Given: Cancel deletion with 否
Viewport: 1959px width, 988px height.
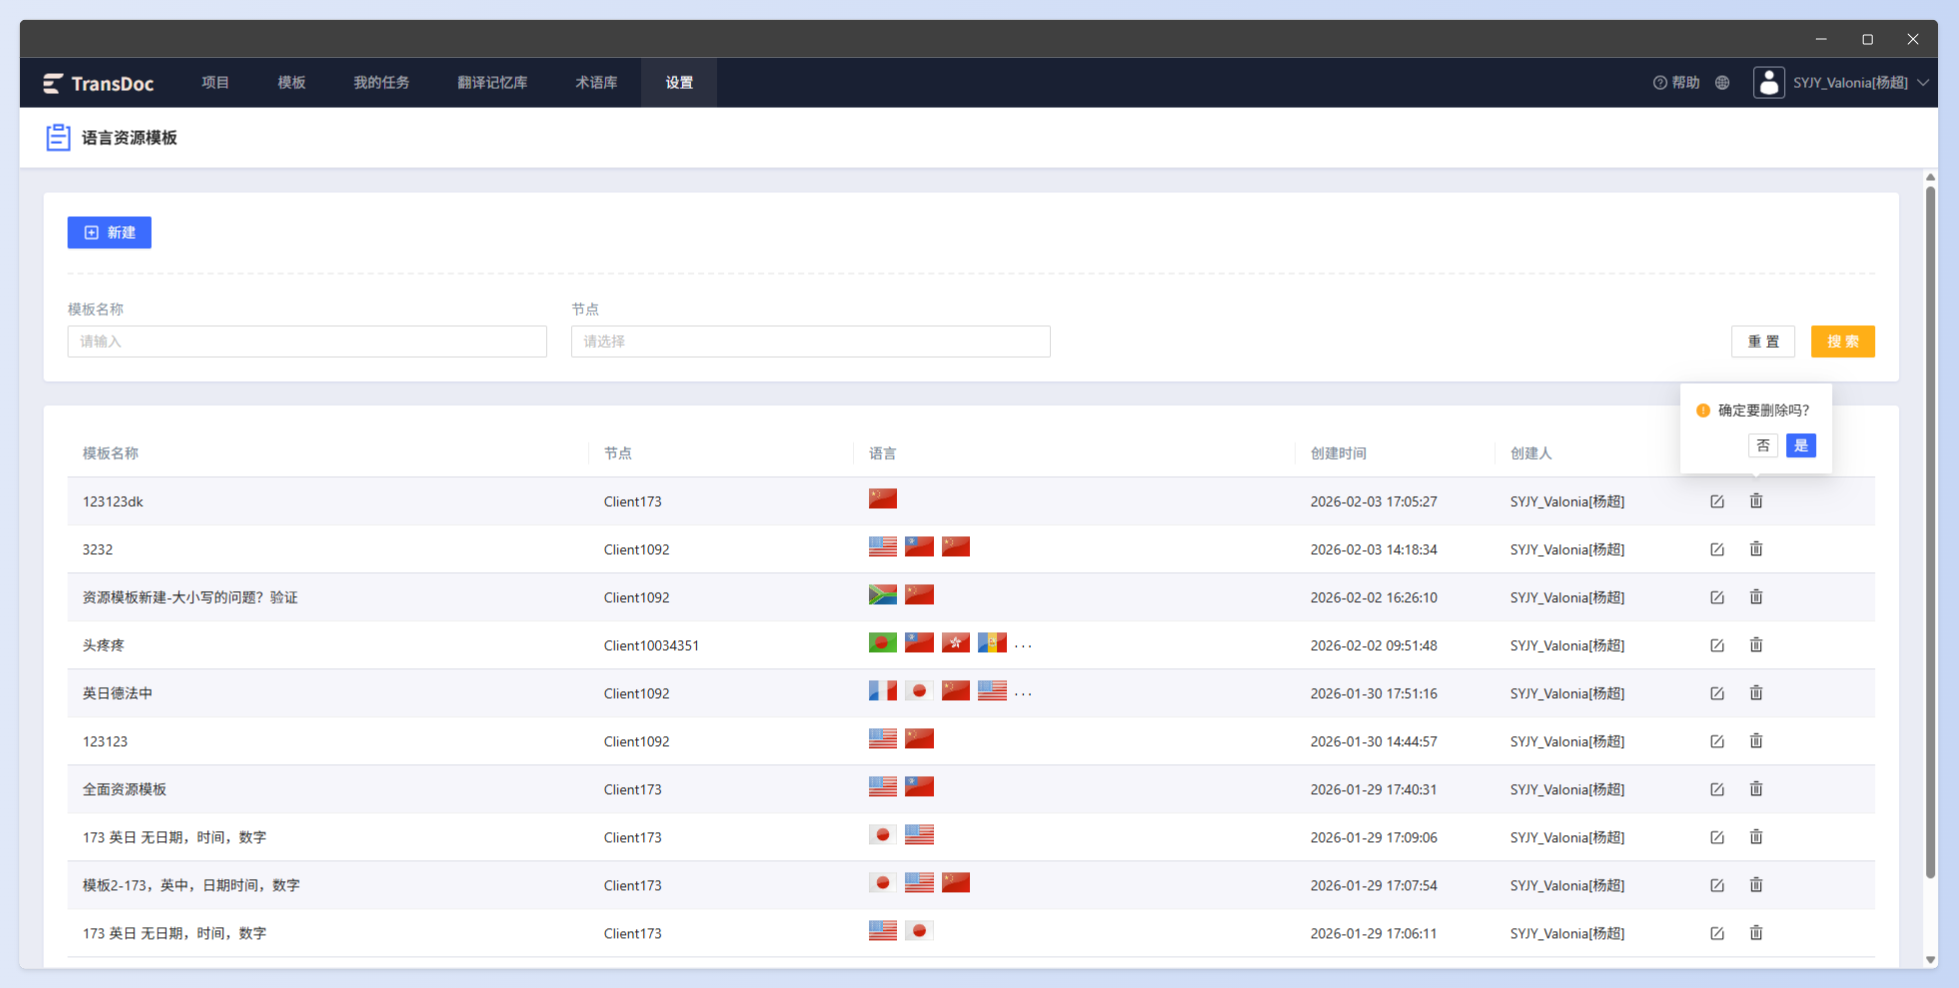Looking at the screenshot, I should (x=1763, y=445).
